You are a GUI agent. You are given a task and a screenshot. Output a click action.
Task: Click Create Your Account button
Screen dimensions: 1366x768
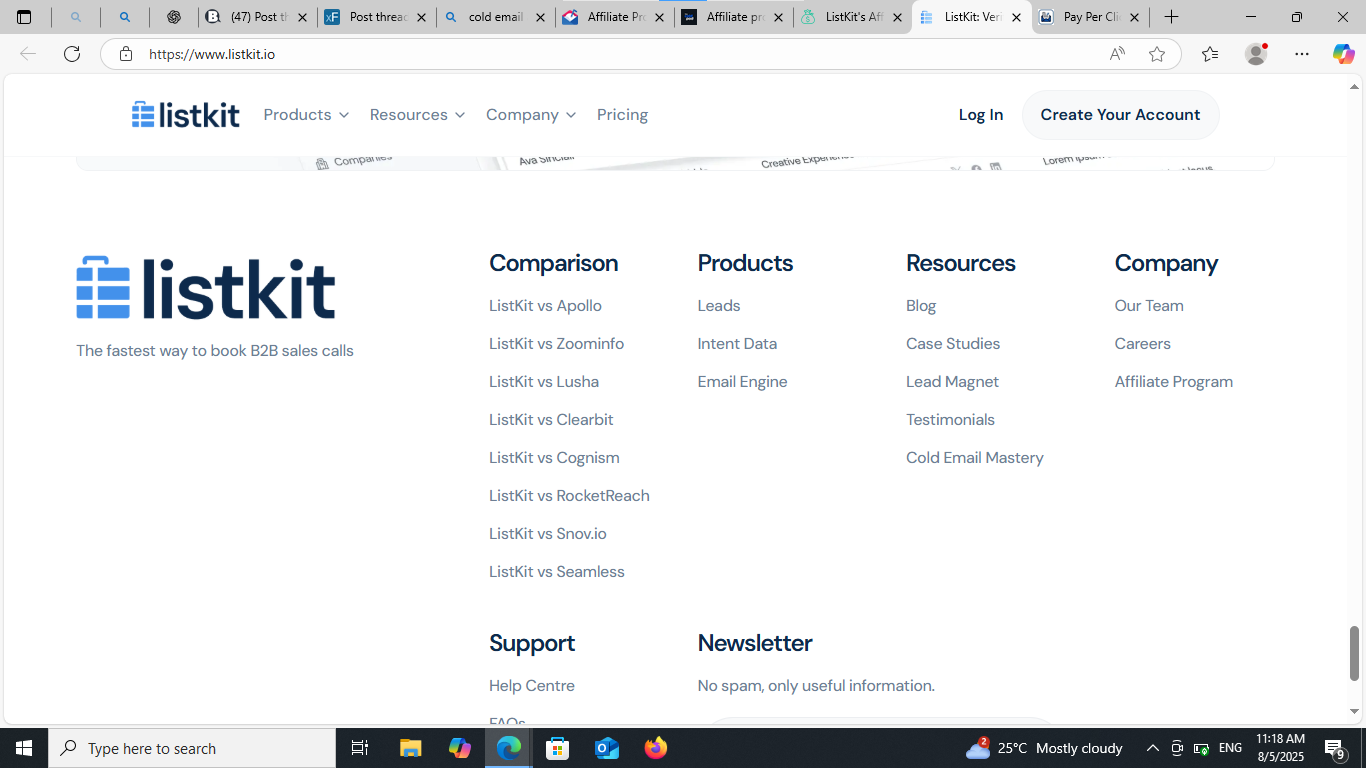click(x=1120, y=115)
